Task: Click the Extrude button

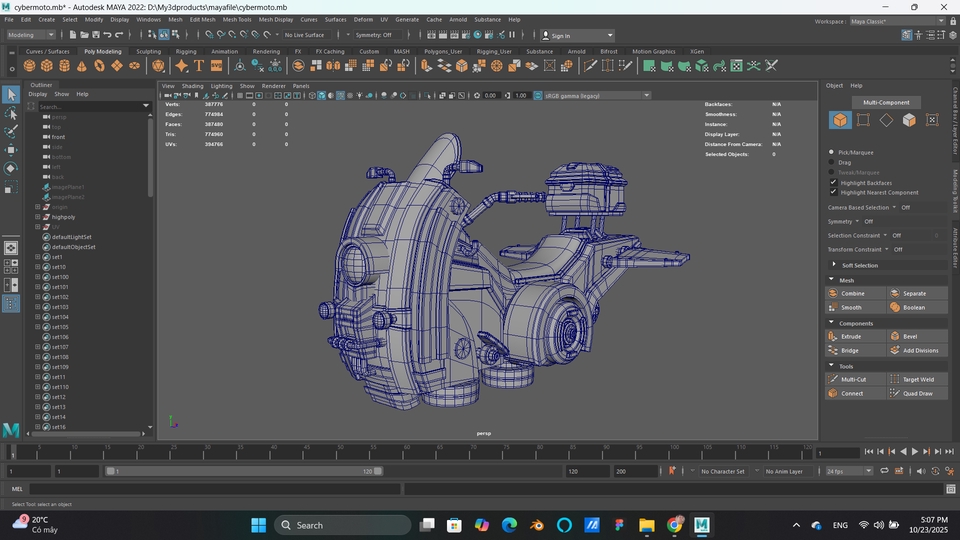Action: pyautogui.click(x=855, y=336)
